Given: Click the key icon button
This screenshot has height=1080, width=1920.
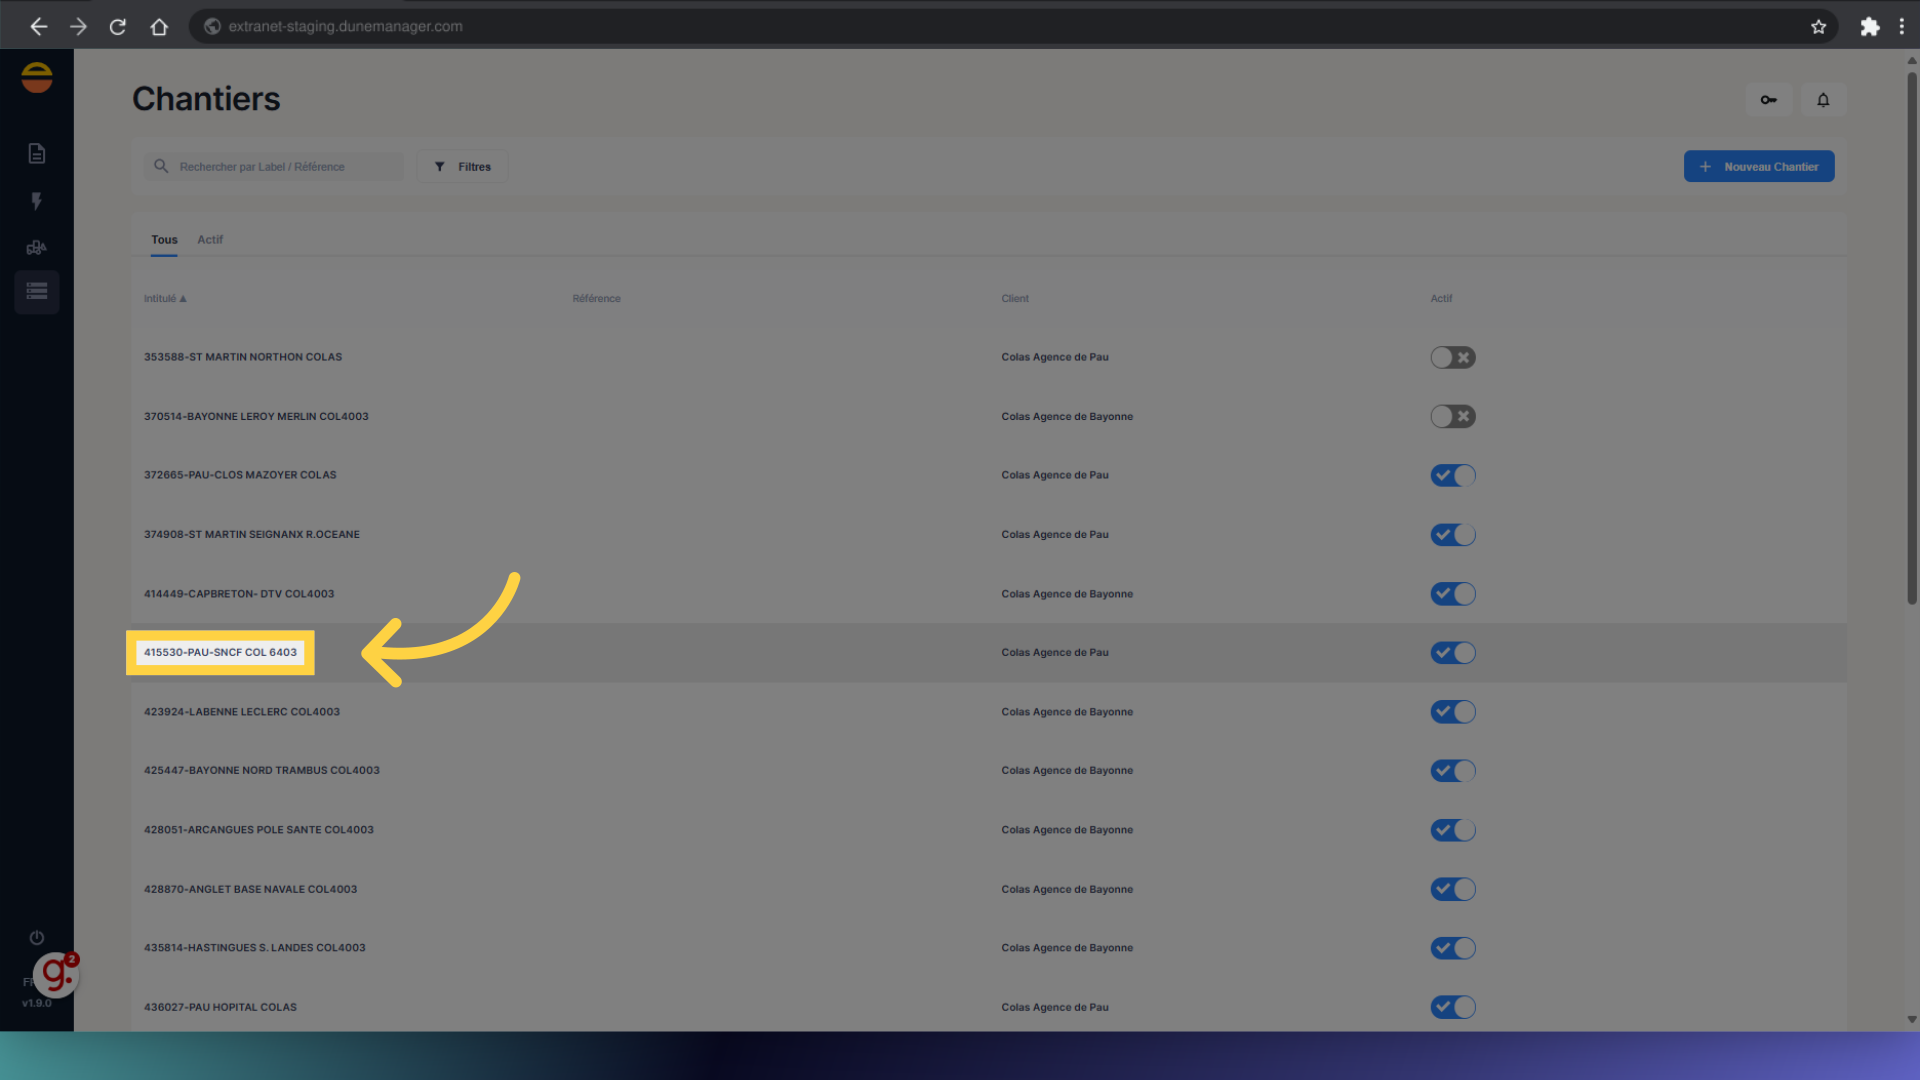Looking at the screenshot, I should (x=1768, y=100).
